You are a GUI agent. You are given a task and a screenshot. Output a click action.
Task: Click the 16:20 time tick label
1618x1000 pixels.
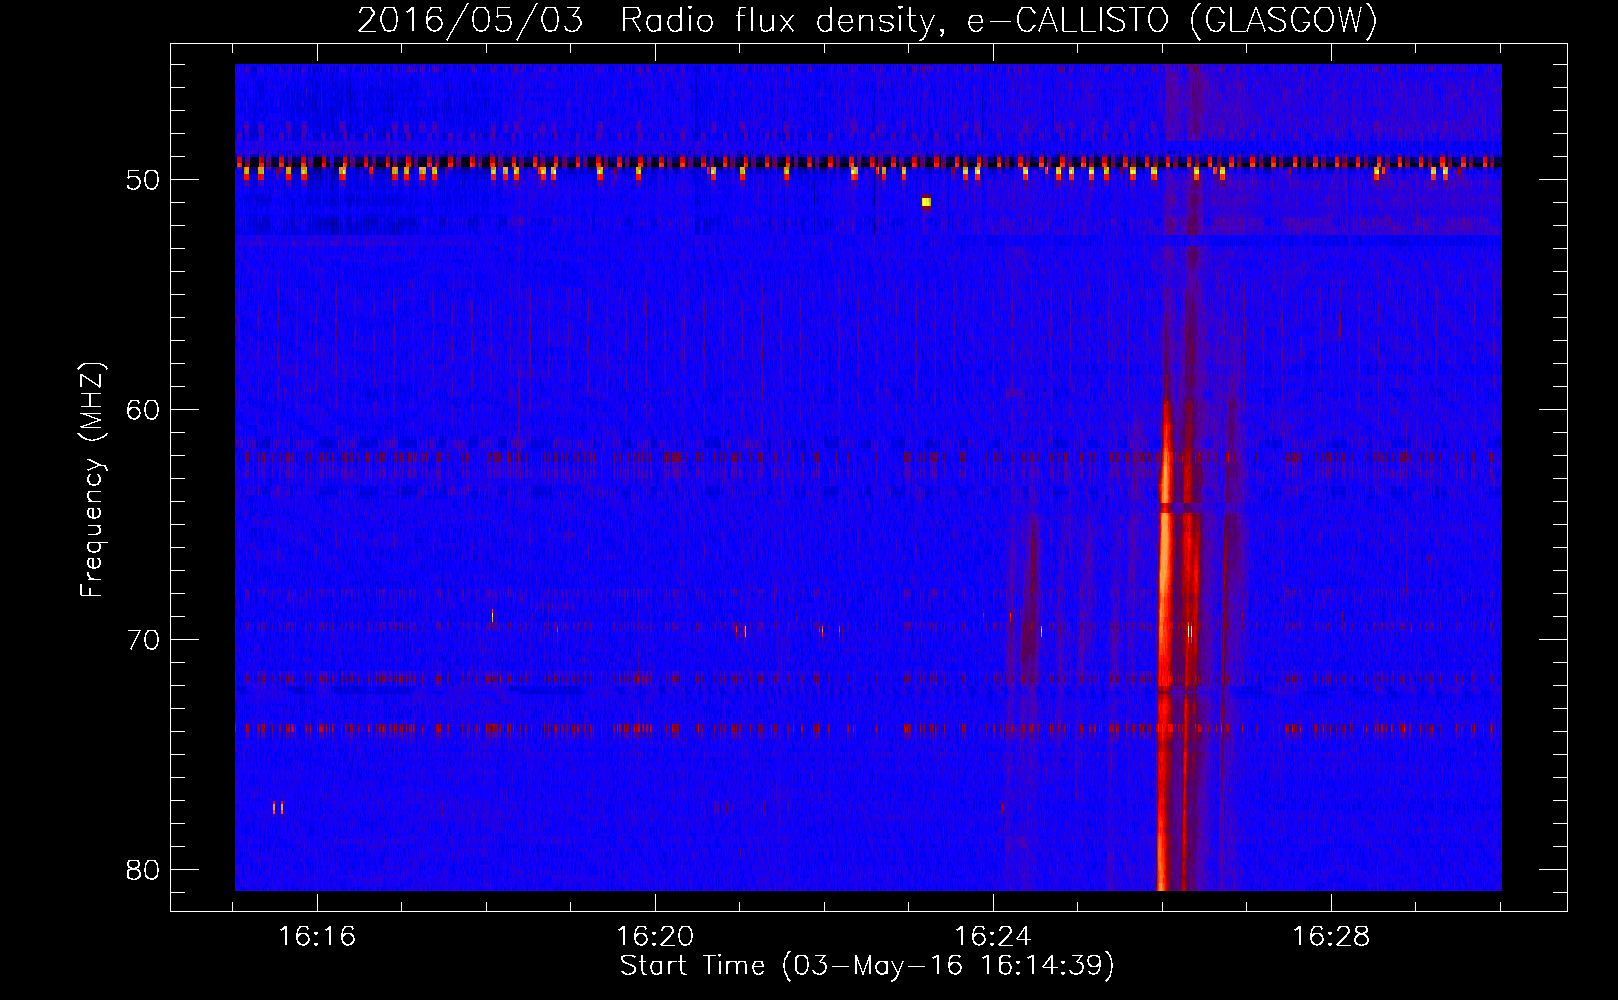coord(655,937)
